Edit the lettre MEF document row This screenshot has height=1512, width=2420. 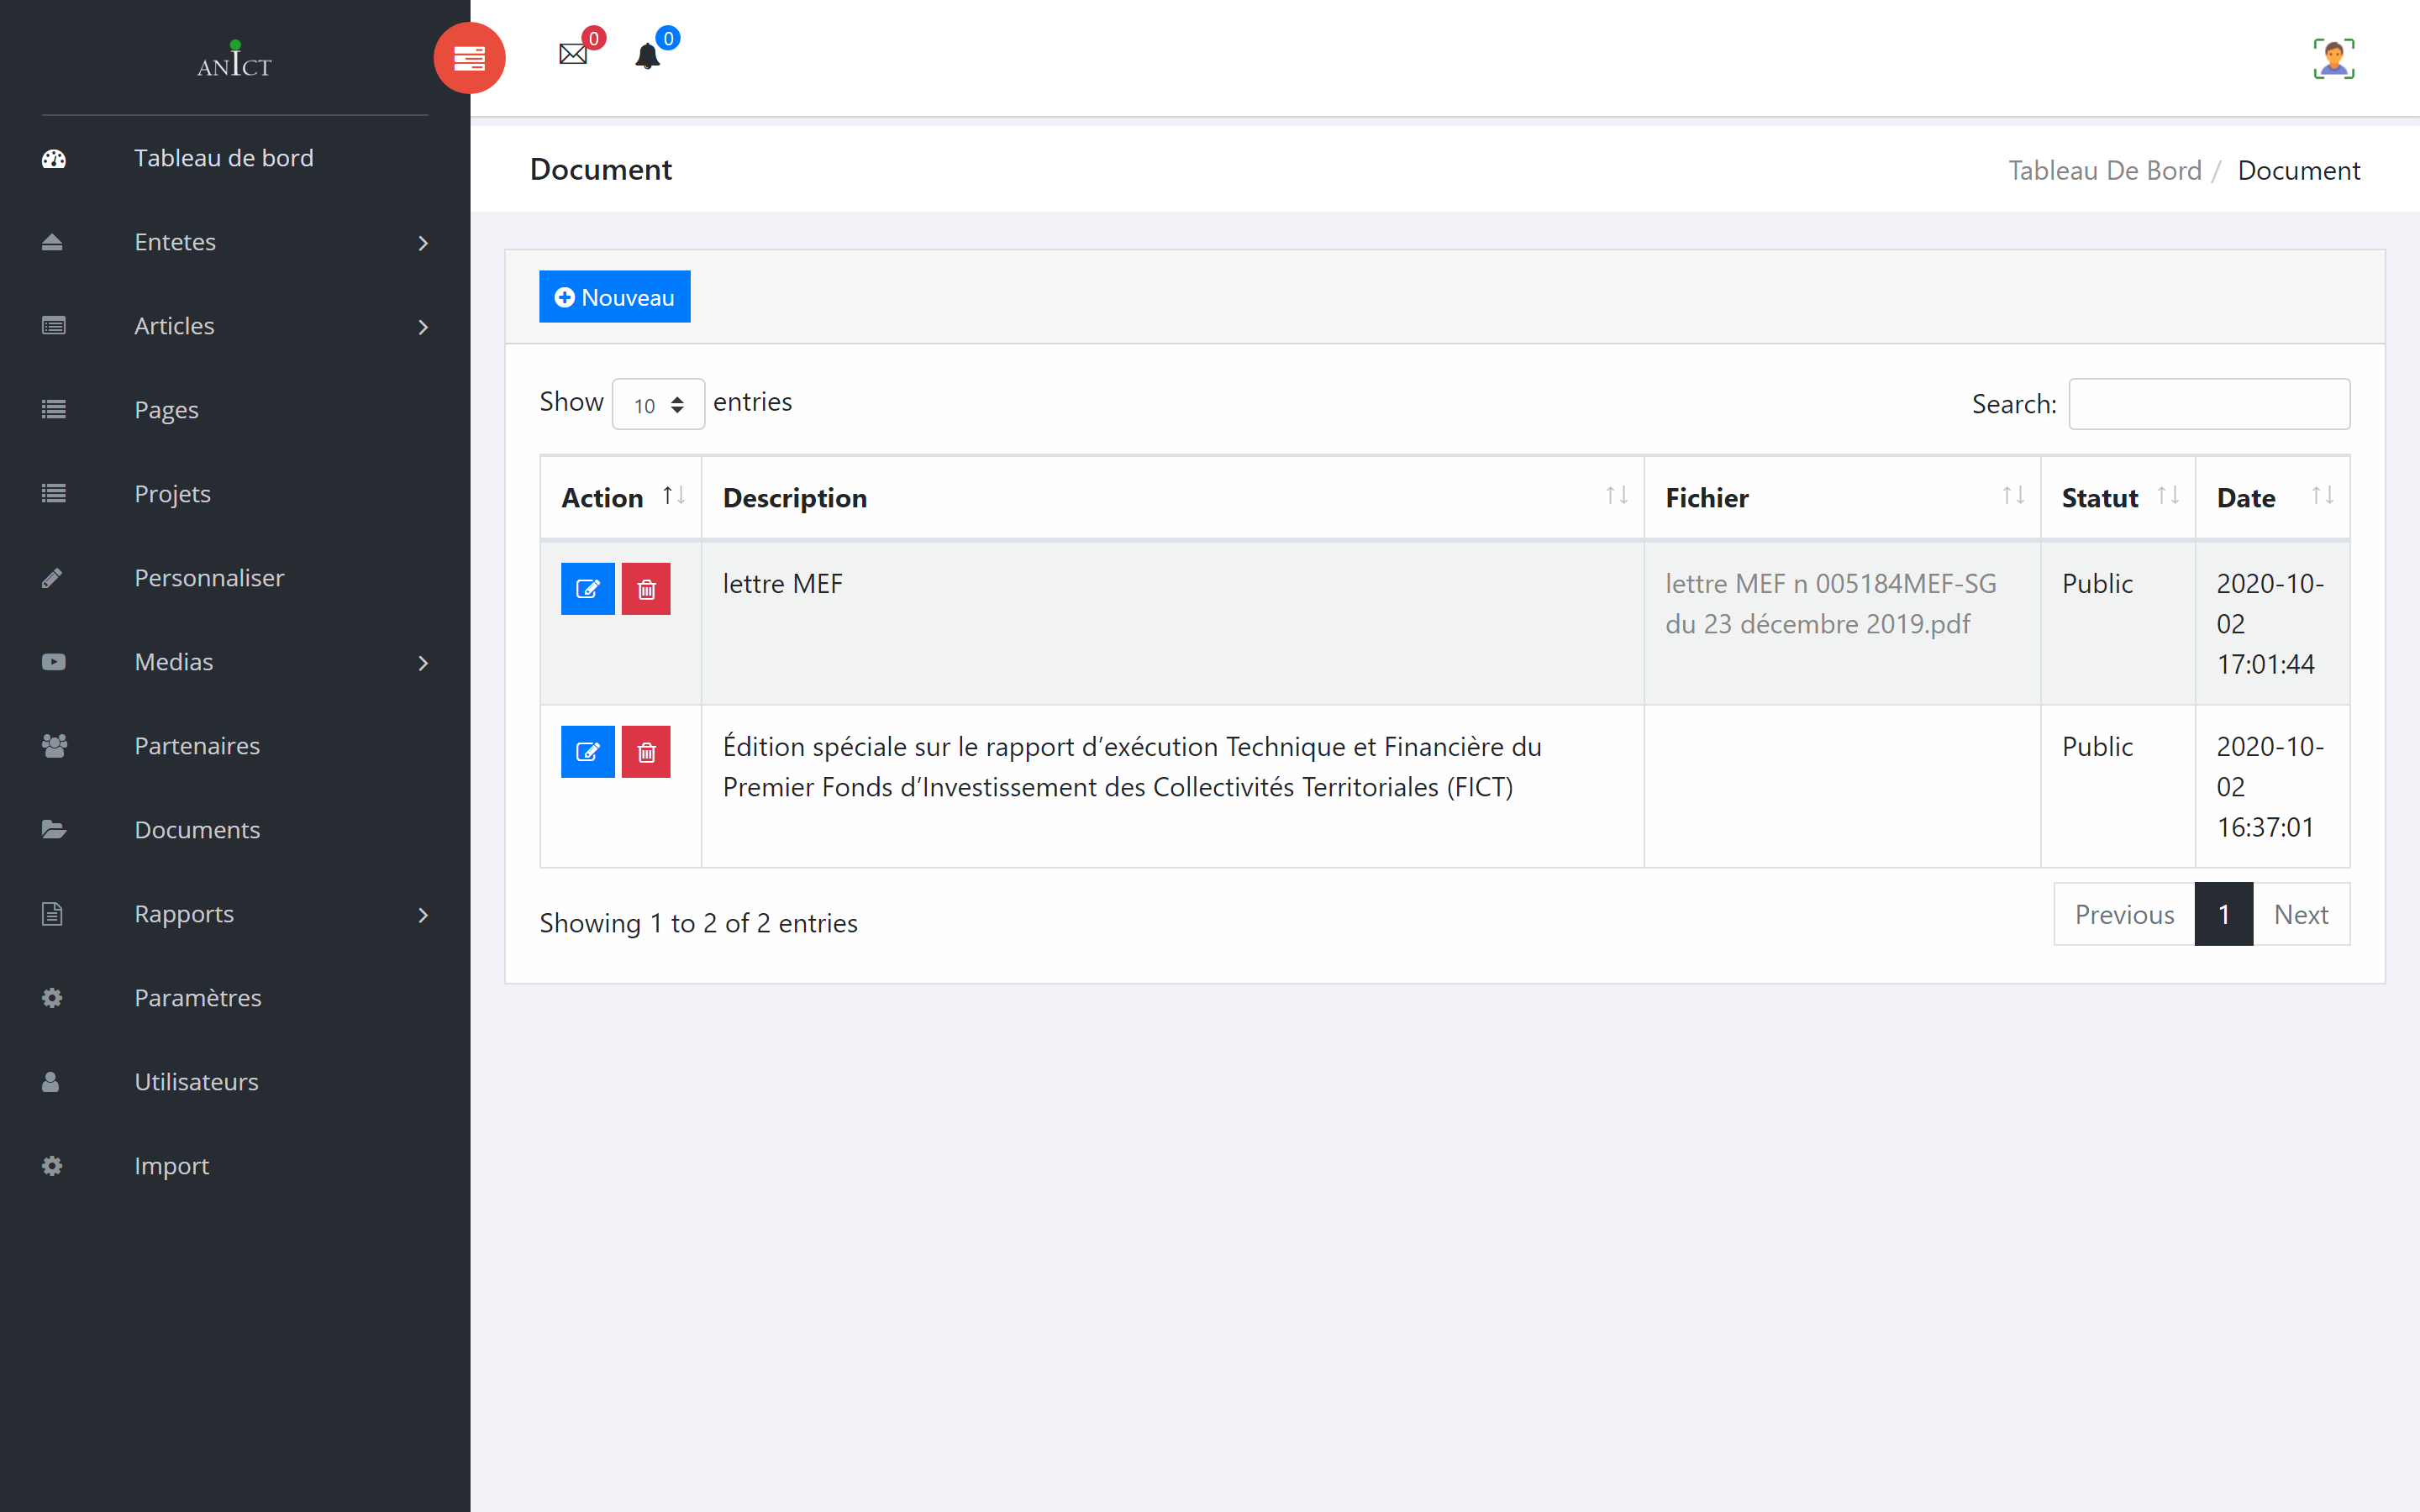click(x=587, y=589)
